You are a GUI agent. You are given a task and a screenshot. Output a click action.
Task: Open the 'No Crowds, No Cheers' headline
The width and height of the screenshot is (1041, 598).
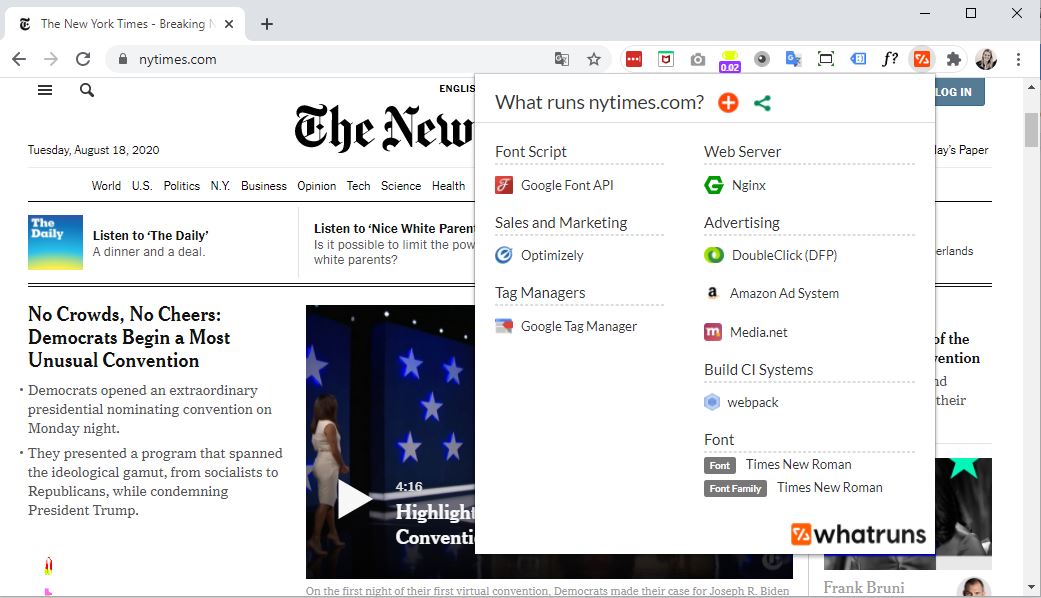pyautogui.click(x=129, y=337)
